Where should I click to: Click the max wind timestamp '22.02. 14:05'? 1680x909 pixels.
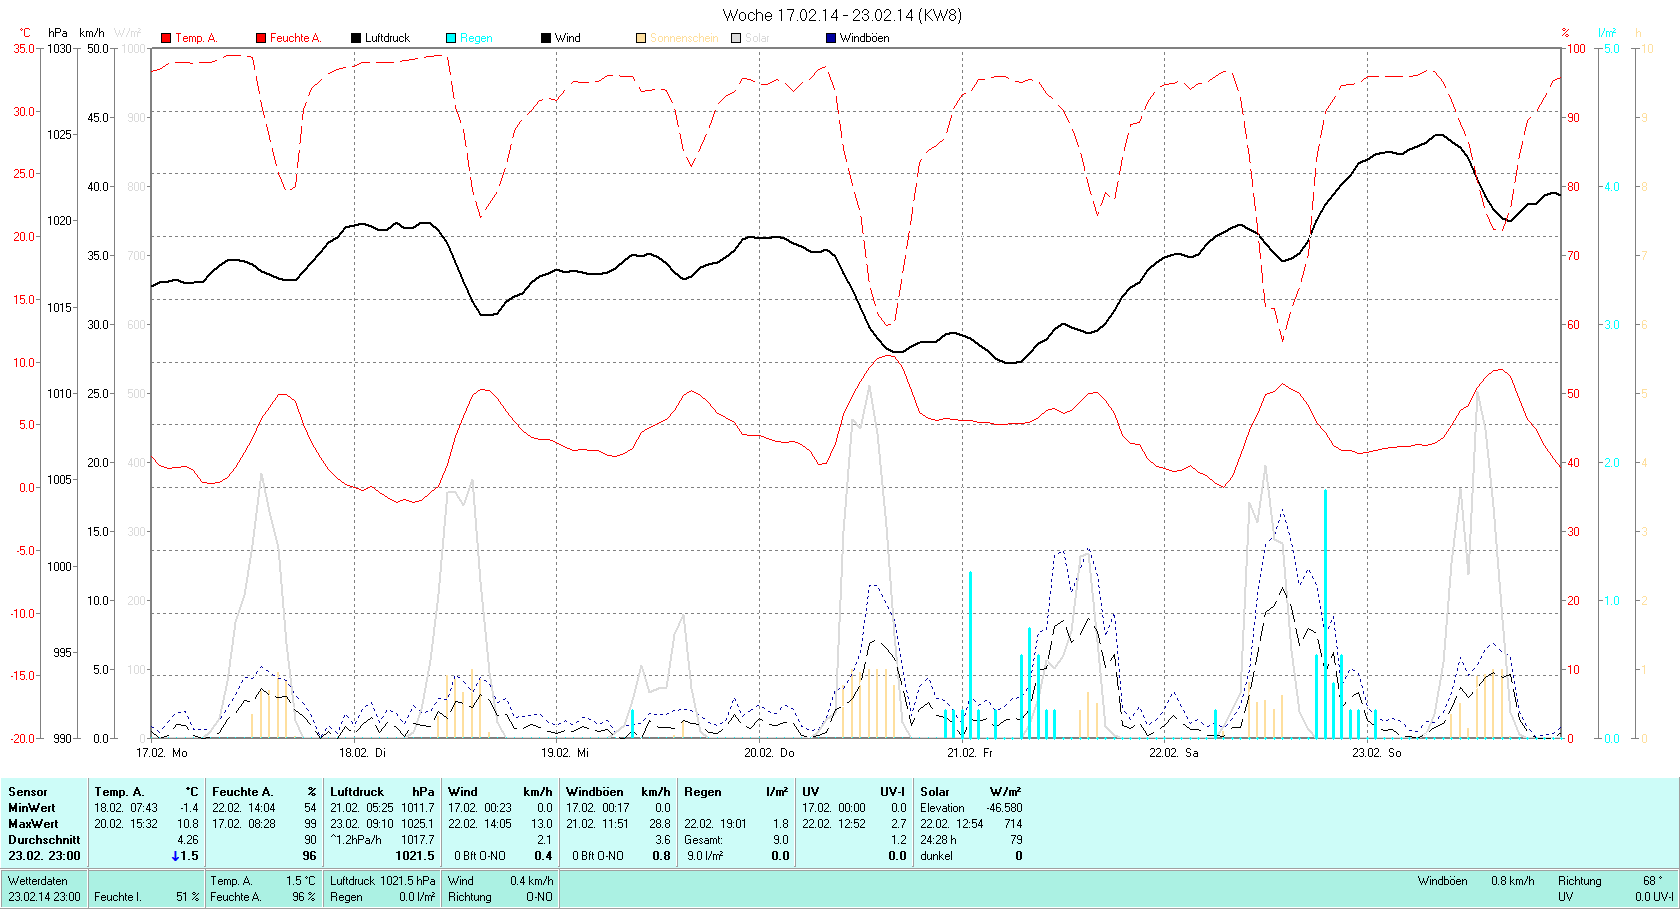(x=480, y=823)
